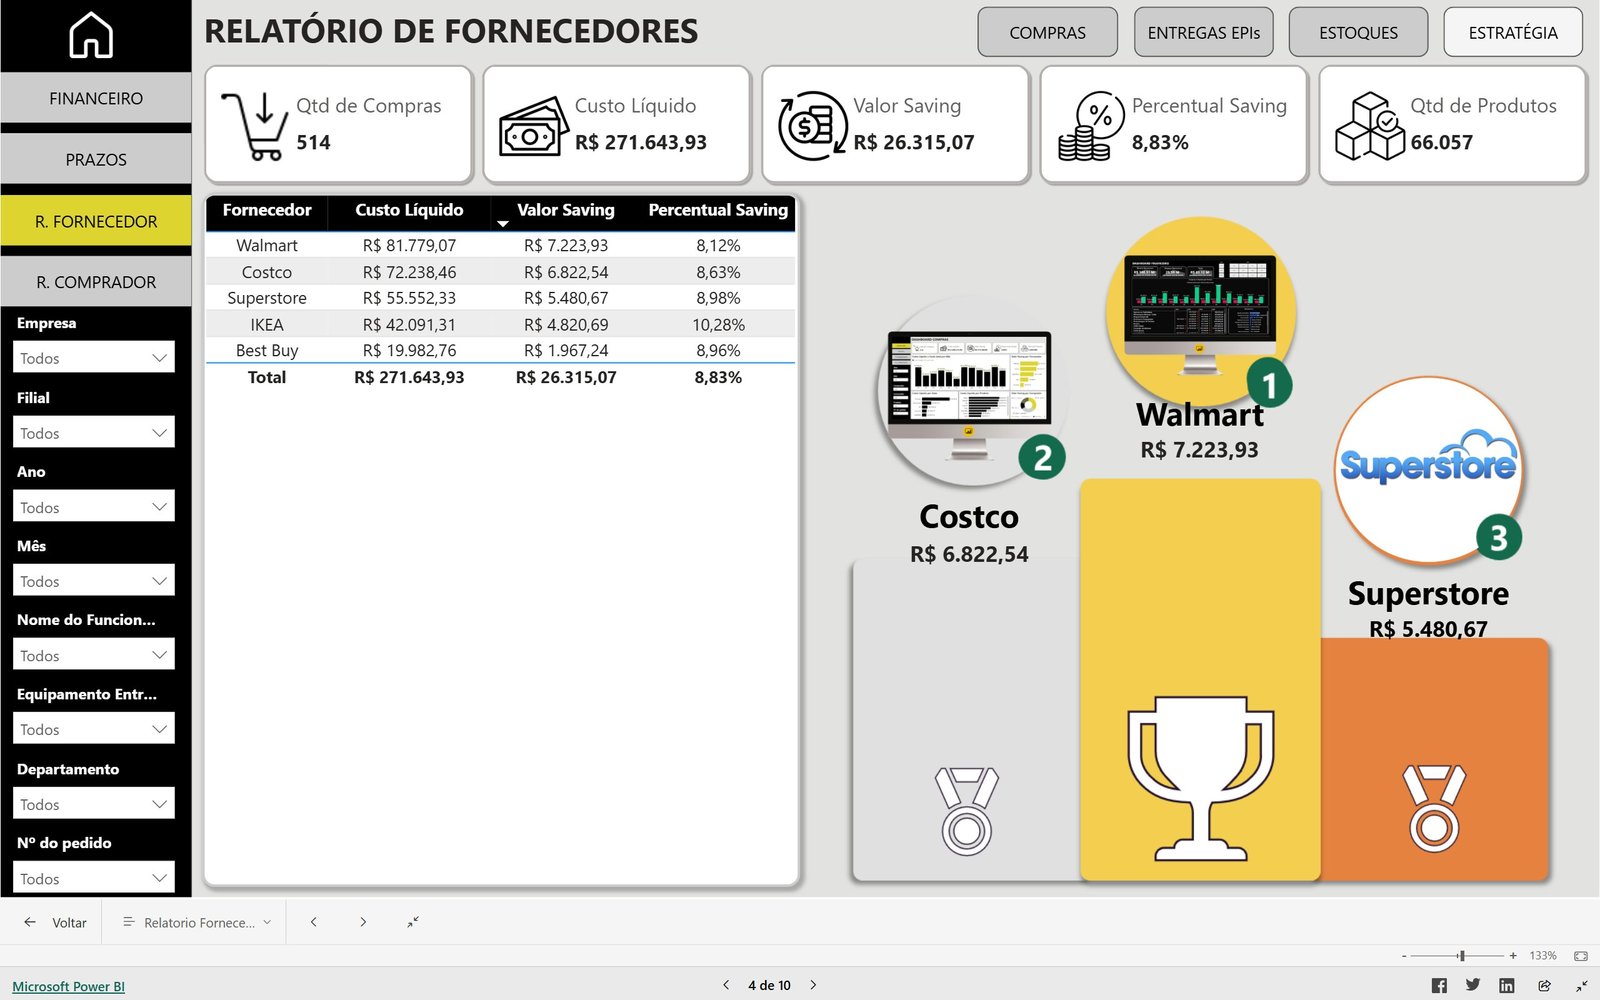1600x1000 pixels.
Task: Click the shopping cart icon in Qtd de Compras
Action: pyautogui.click(x=255, y=126)
